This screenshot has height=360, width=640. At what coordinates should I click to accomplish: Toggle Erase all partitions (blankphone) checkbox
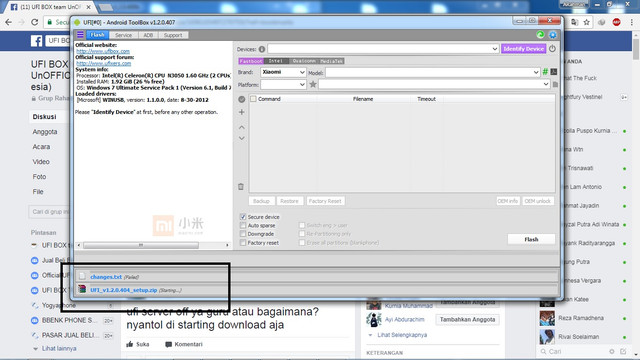tap(302, 242)
